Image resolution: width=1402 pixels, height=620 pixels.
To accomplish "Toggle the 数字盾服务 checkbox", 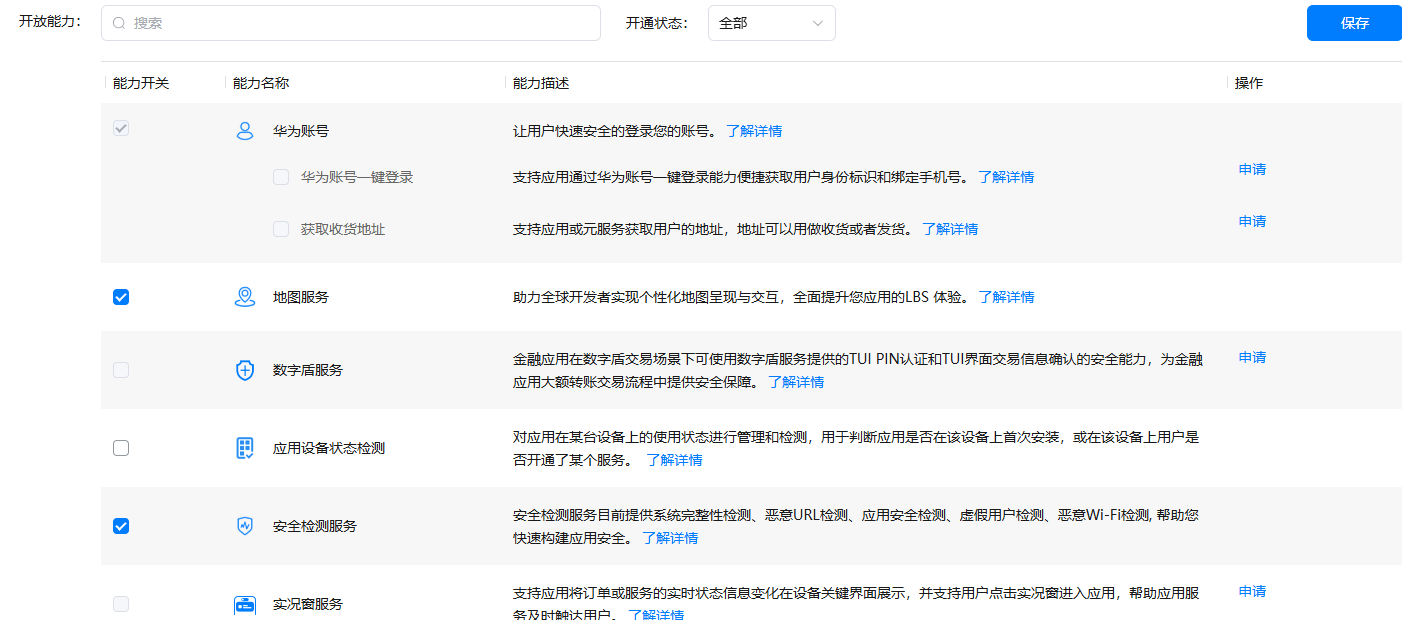I will pyautogui.click(x=121, y=370).
